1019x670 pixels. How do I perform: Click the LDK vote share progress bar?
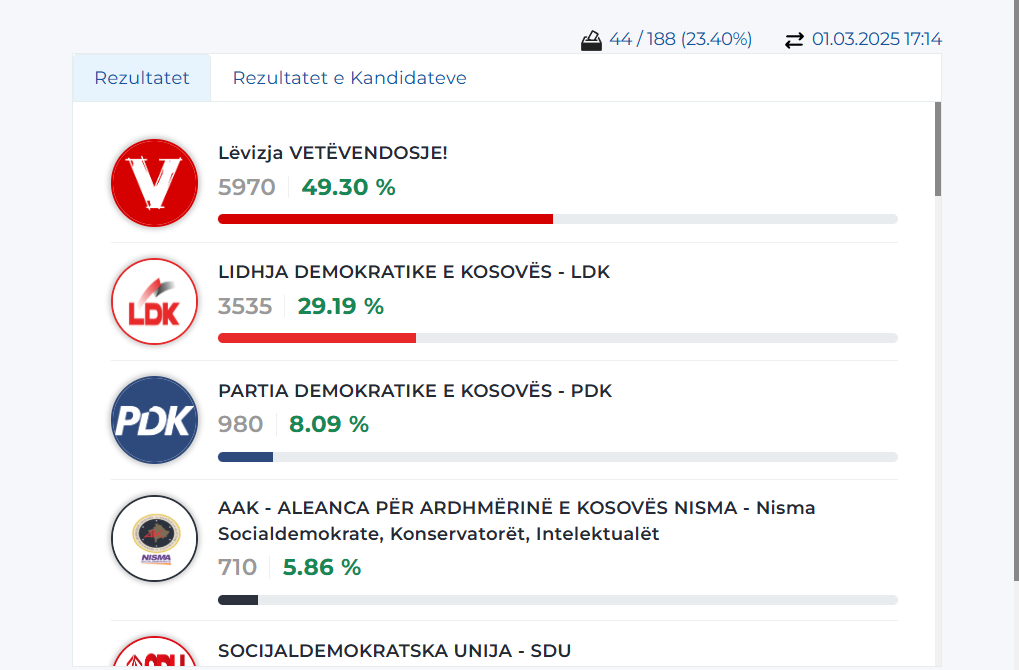pyautogui.click(x=558, y=338)
